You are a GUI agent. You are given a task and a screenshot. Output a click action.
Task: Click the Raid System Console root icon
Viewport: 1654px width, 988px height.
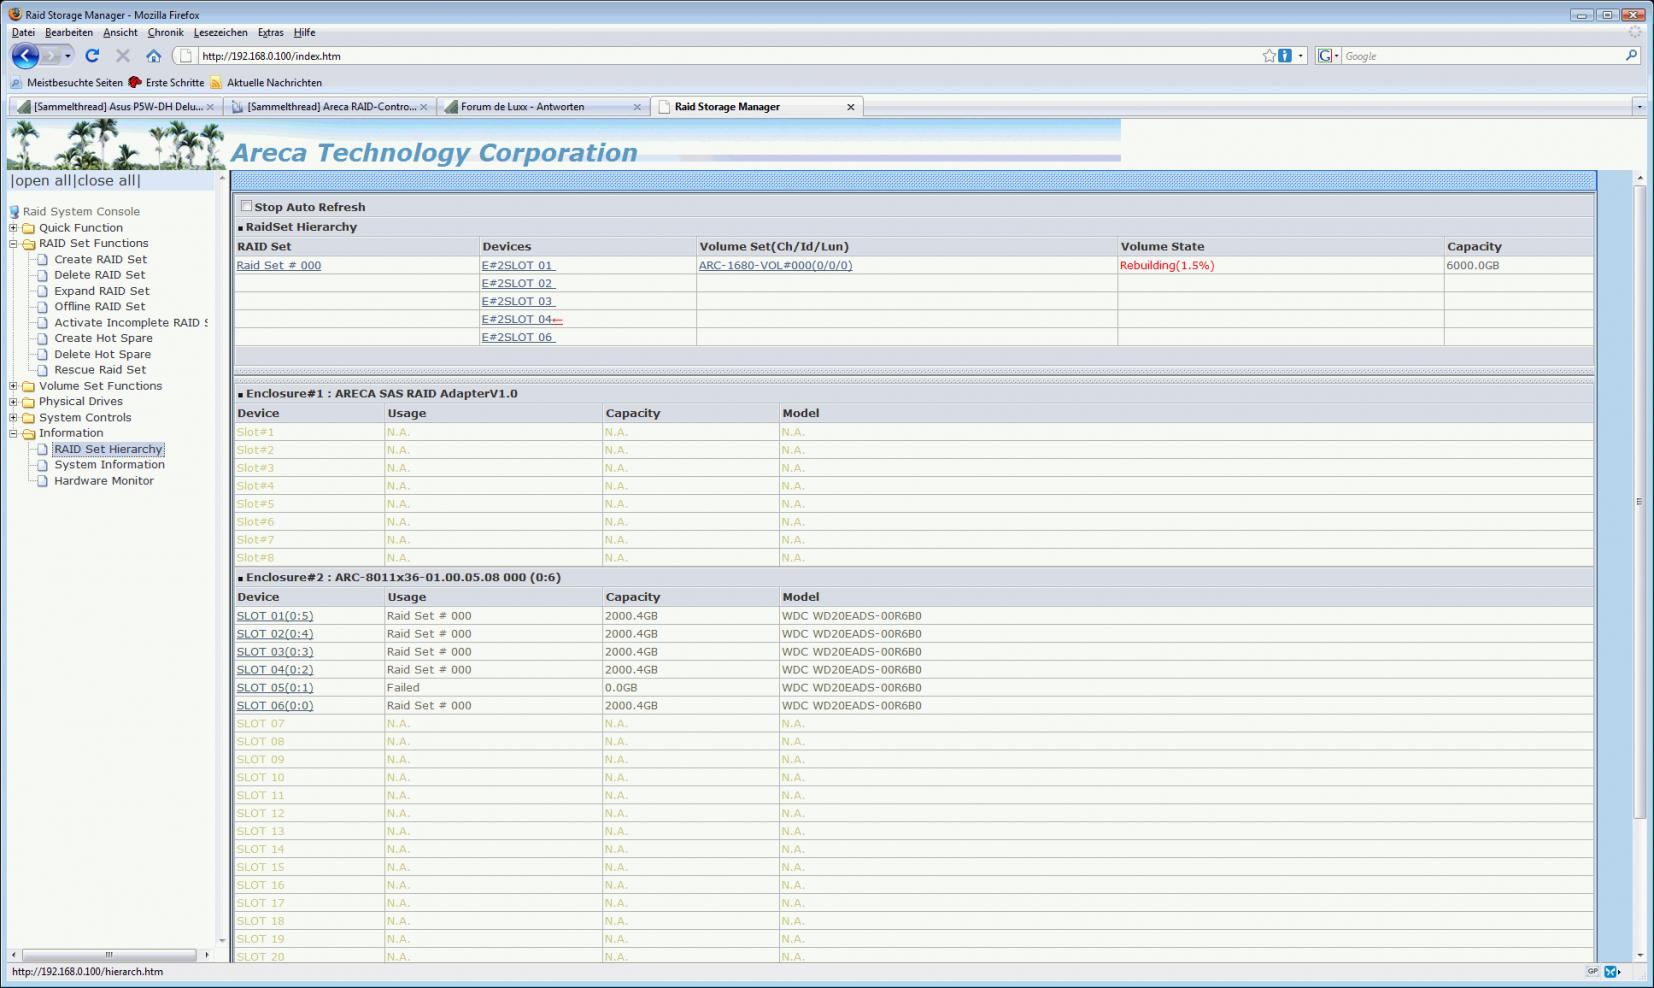point(14,212)
